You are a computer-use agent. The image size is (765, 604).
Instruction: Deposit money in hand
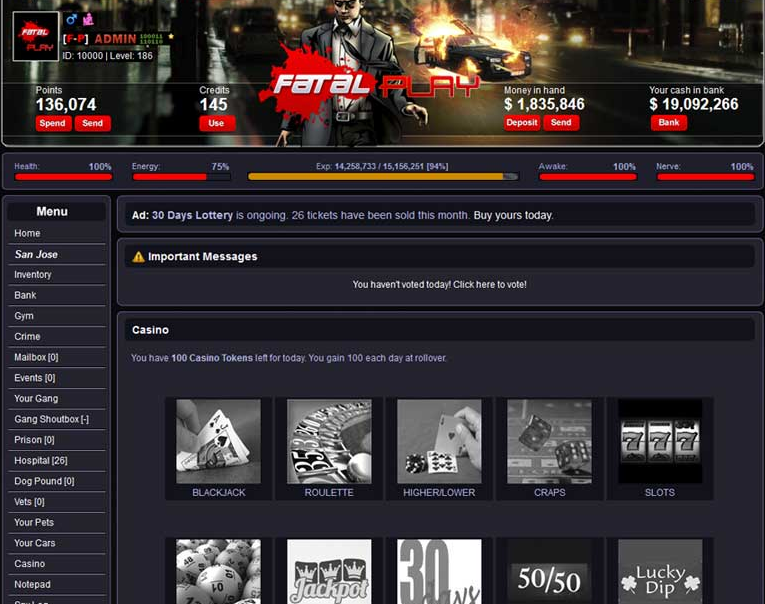[522, 122]
